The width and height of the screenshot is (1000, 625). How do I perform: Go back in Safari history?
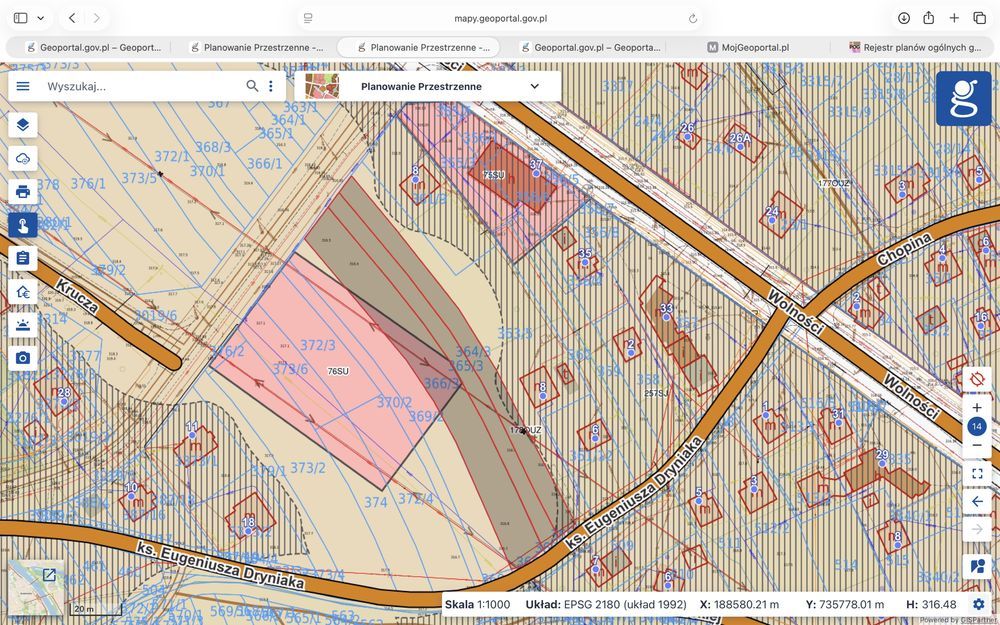72,18
